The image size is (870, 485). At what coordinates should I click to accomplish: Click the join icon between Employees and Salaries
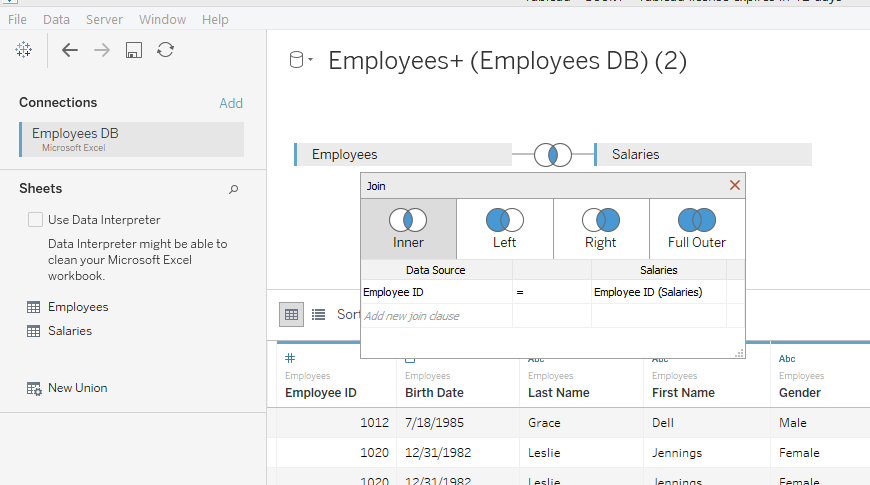click(x=552, y=155)
